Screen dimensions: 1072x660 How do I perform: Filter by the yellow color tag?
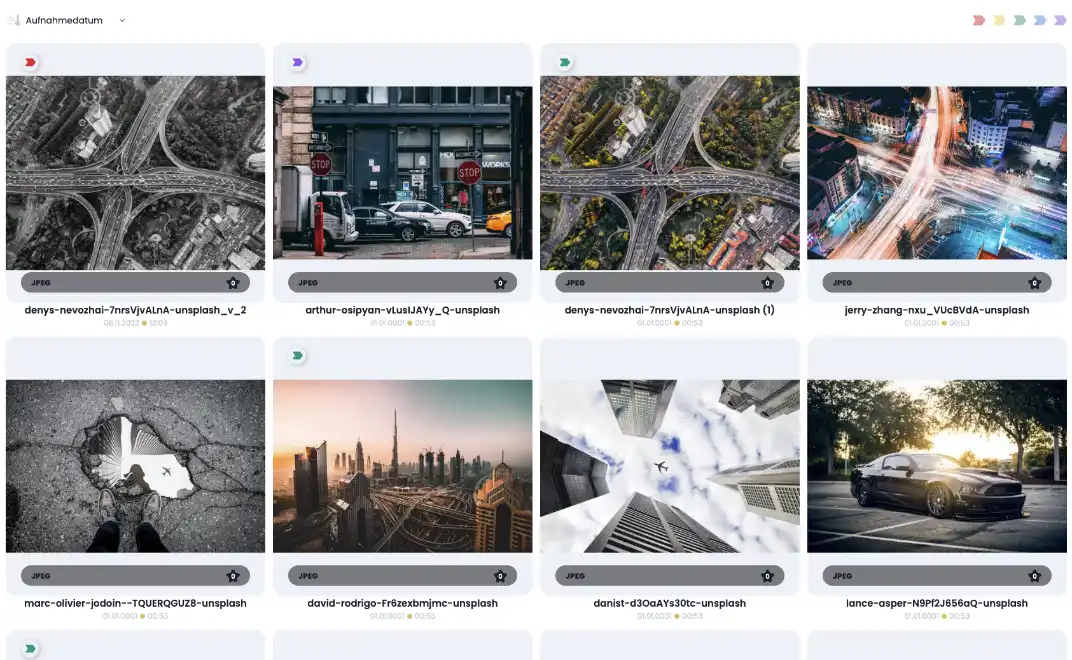click(x=999, y=20)
